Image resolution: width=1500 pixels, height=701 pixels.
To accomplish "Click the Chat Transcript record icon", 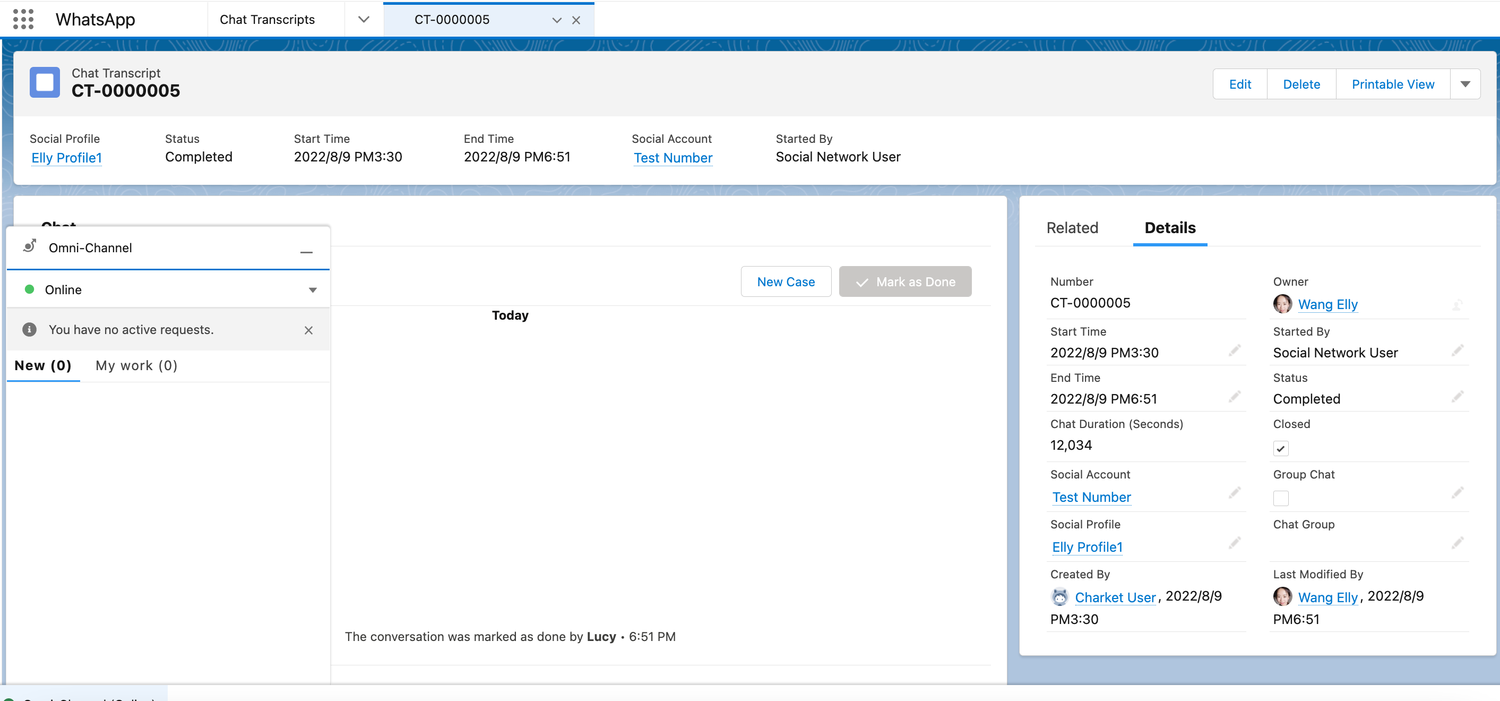I will [x=45, y=82].
